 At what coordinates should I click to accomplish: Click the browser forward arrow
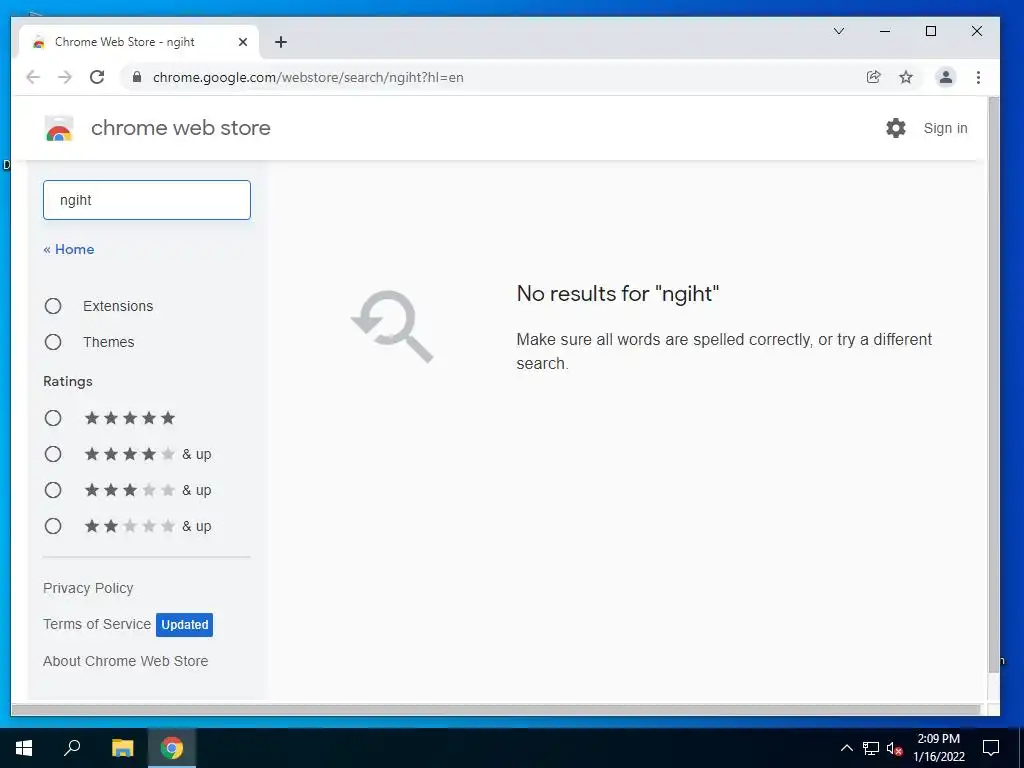[65, 77]
